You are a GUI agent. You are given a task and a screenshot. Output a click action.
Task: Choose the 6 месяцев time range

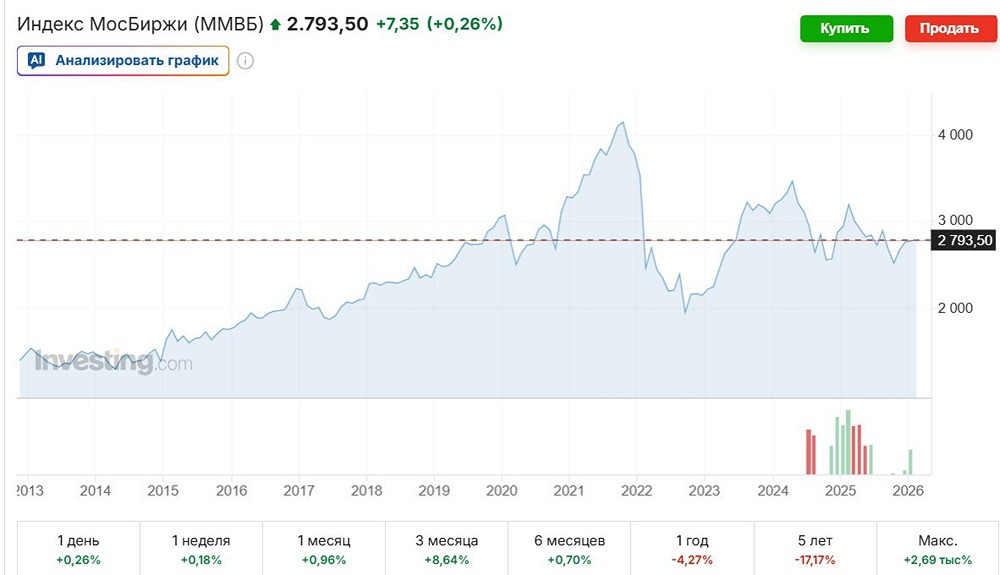click(570, 548)
